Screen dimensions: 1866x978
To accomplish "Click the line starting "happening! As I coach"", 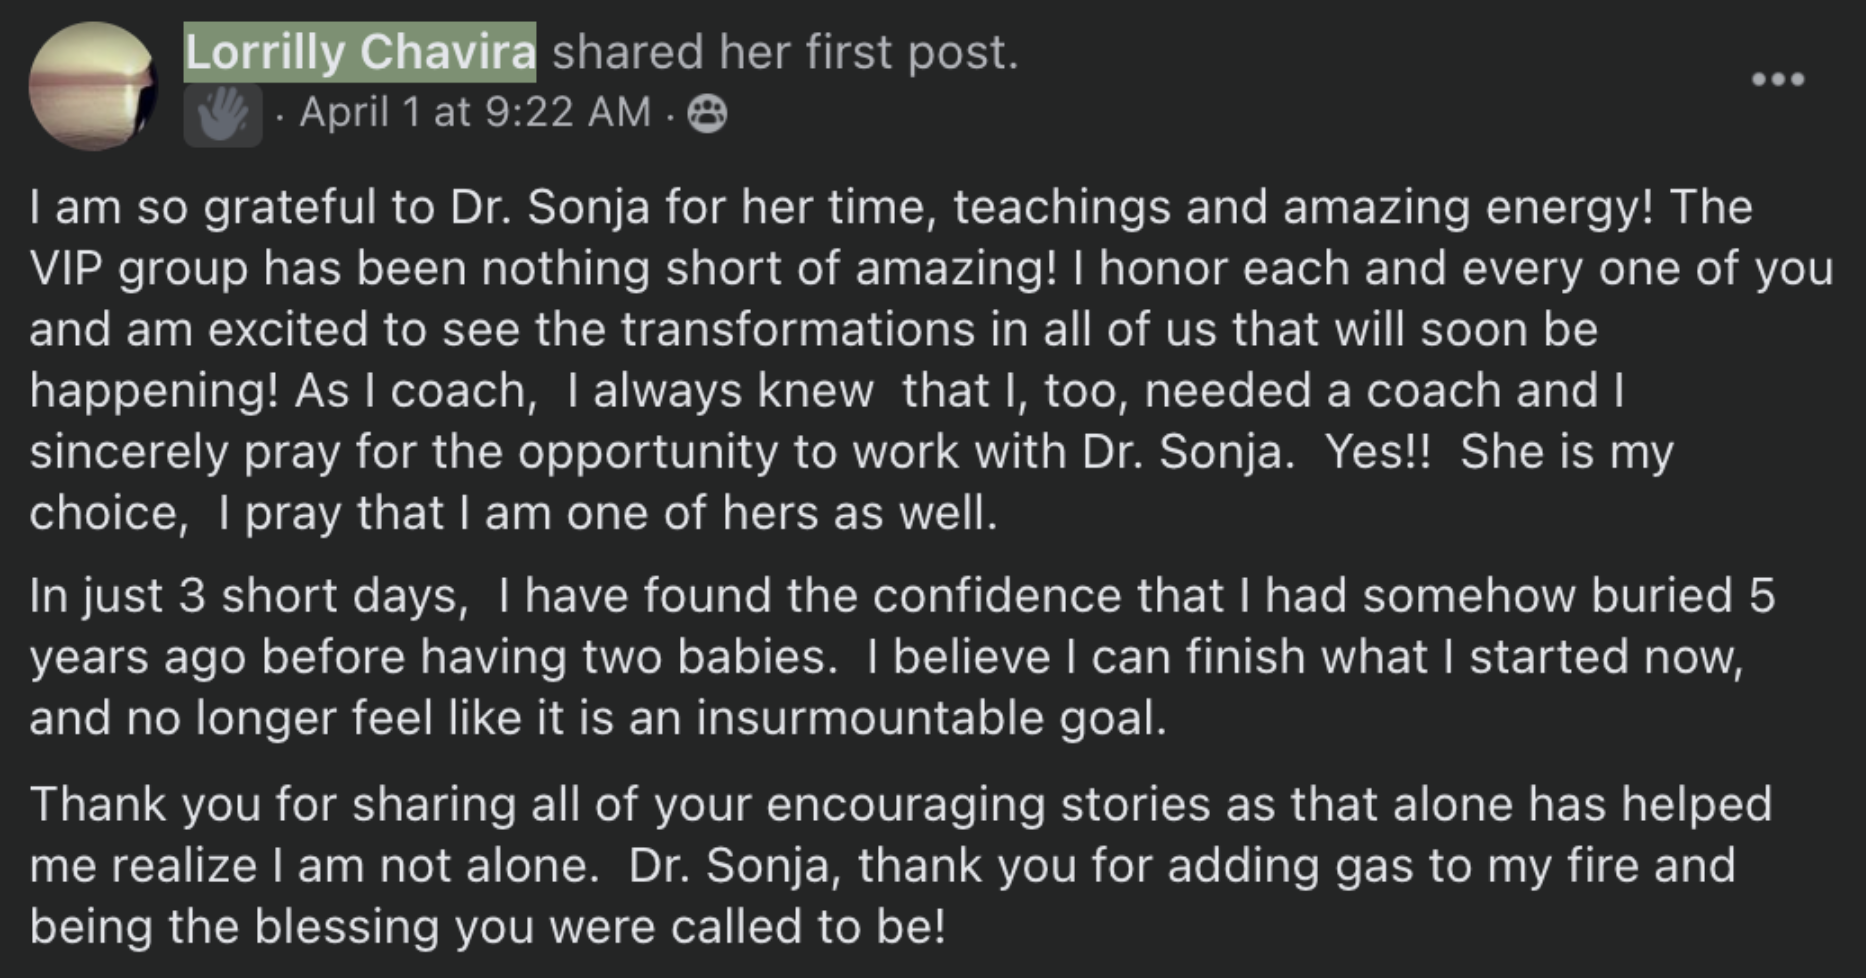I will tap(825, 391).
